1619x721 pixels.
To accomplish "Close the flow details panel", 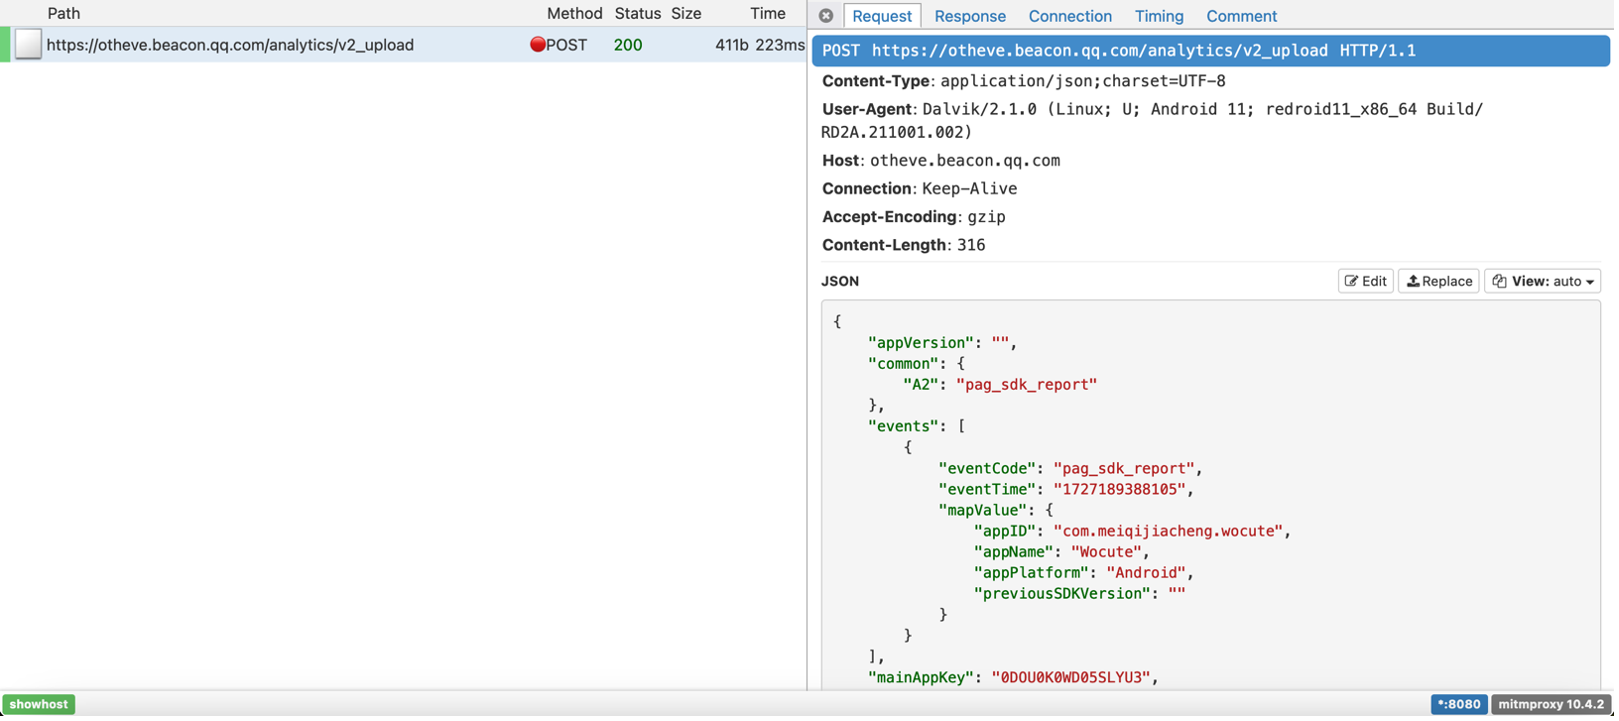I will click(x=826, y=16).
